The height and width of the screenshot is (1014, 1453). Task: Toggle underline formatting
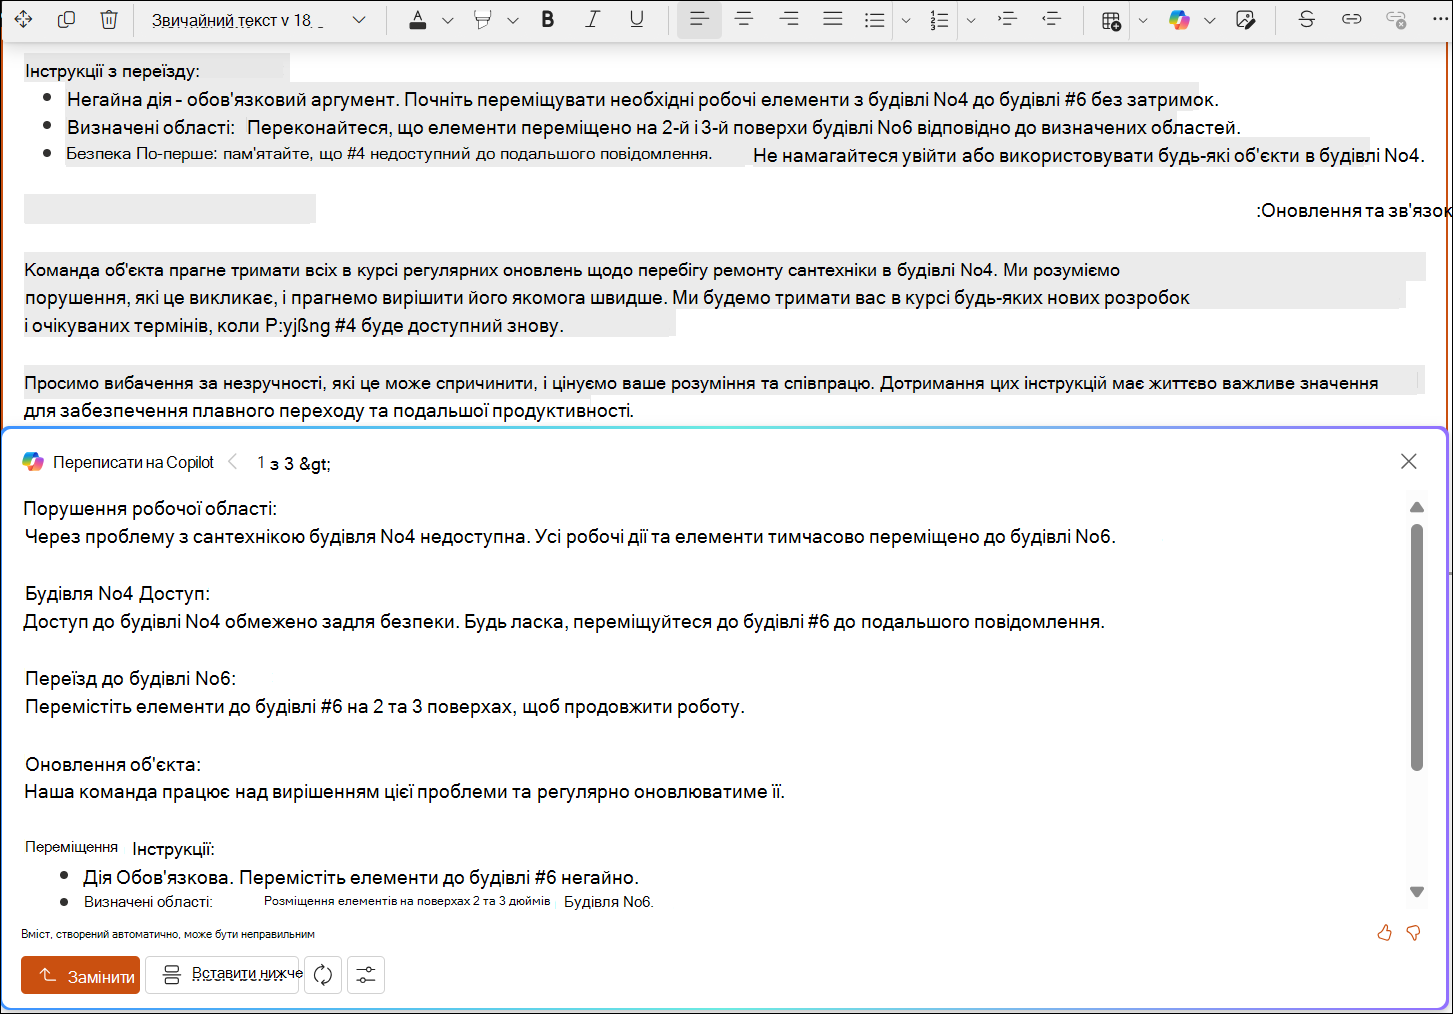(x=636, y=20)
